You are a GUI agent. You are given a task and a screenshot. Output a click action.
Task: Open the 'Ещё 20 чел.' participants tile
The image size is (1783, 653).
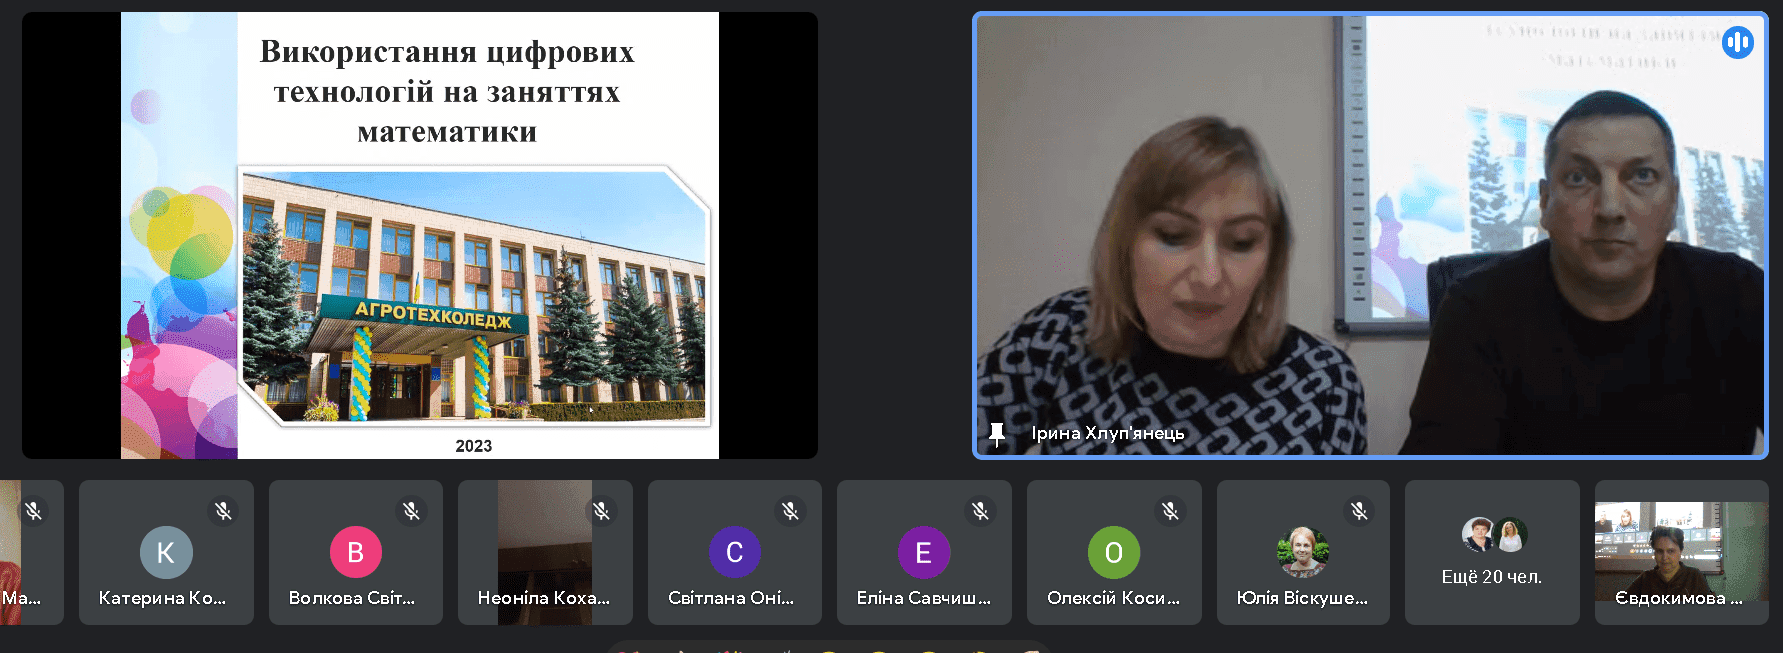[1492, 552]
